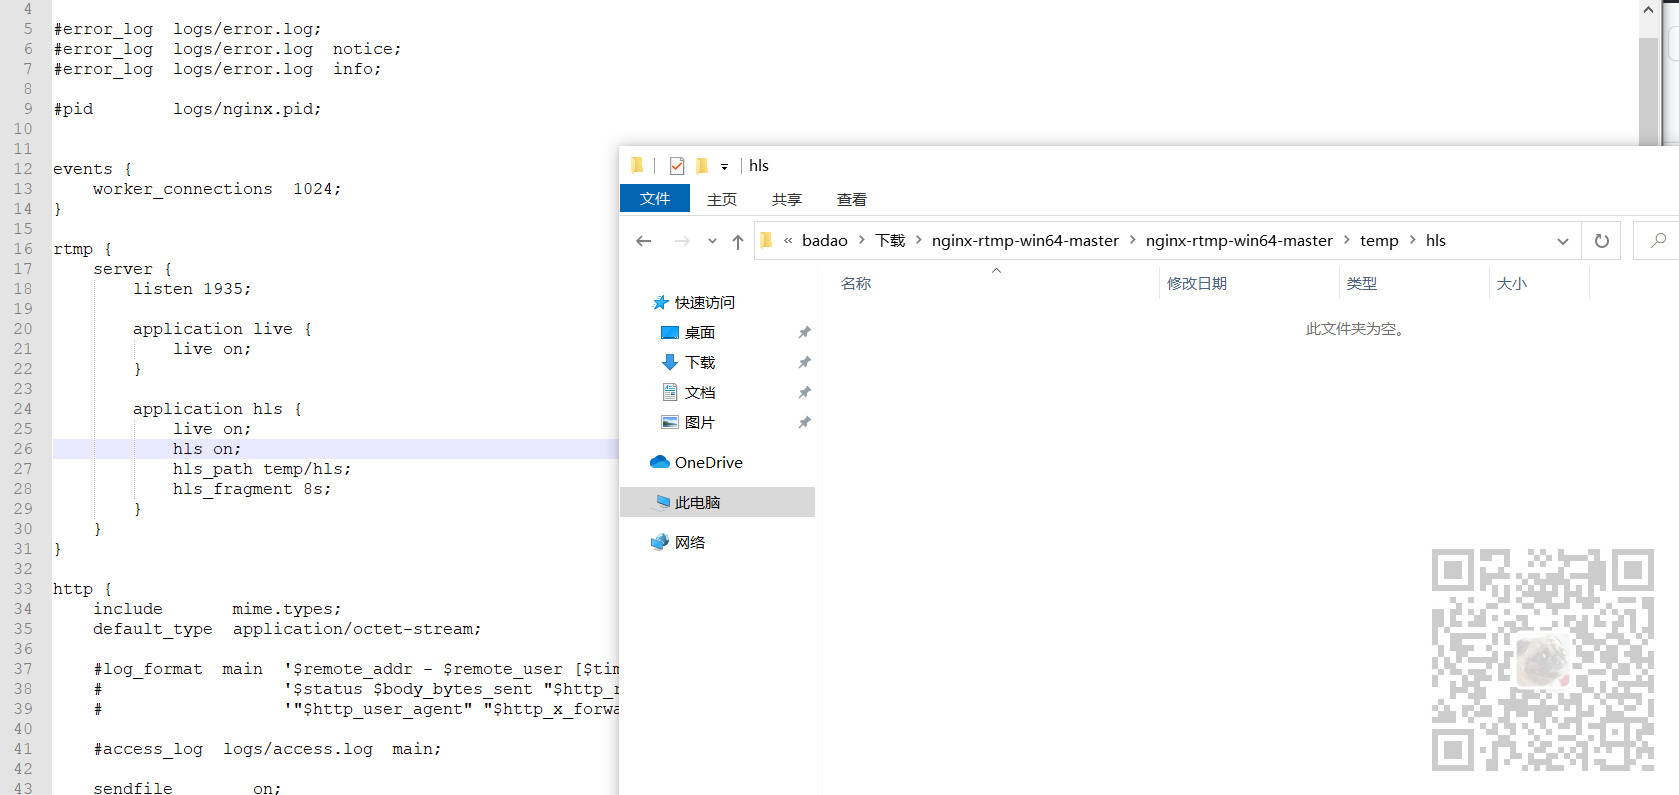1679x795 pixels.
Task: Click the OneDrive cloud icon
Action: (660, 462)
